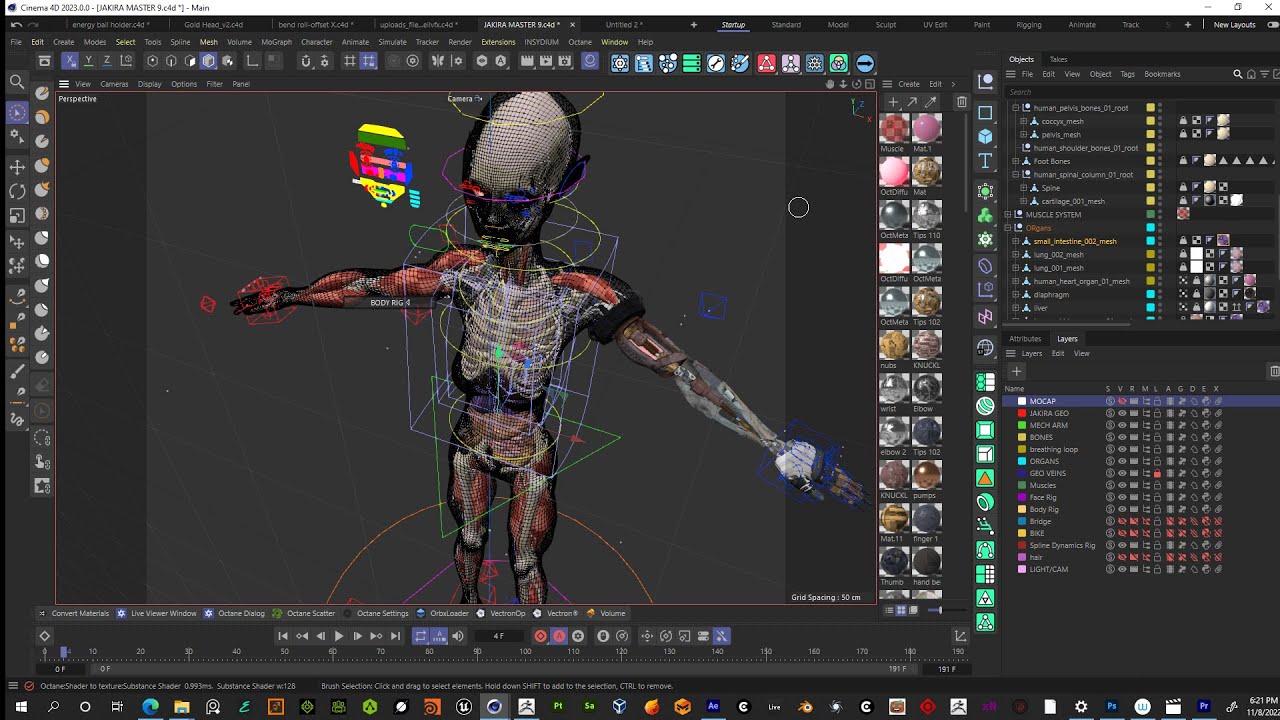Toggle the Z axis lock icon
1280x720 pixels.
[107, 62]
